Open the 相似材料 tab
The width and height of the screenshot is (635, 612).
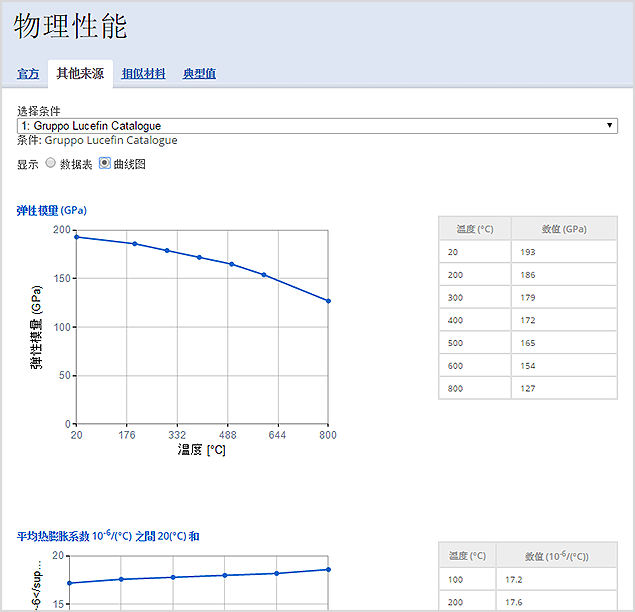(x=143, y=74)
